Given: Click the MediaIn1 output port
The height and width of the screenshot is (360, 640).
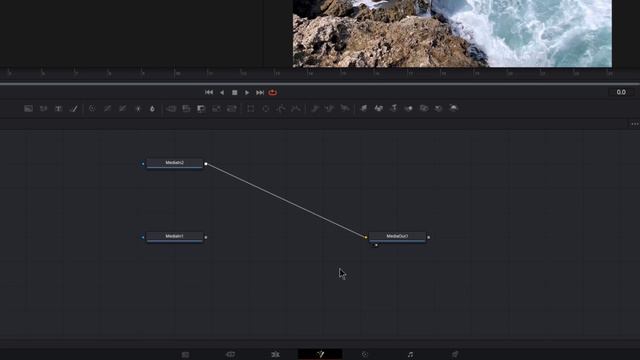Looking at the screenshot, I should click(x=206, y=237).
